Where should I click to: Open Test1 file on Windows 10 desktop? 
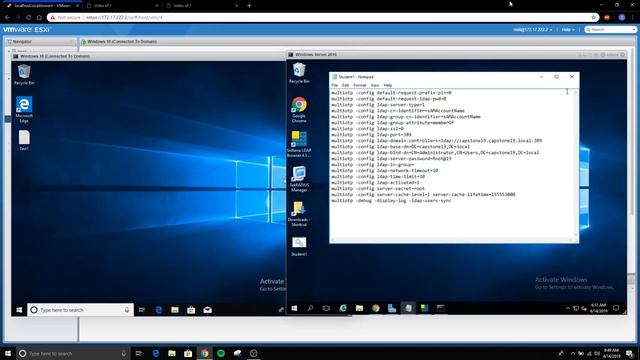tap(24, 140)
